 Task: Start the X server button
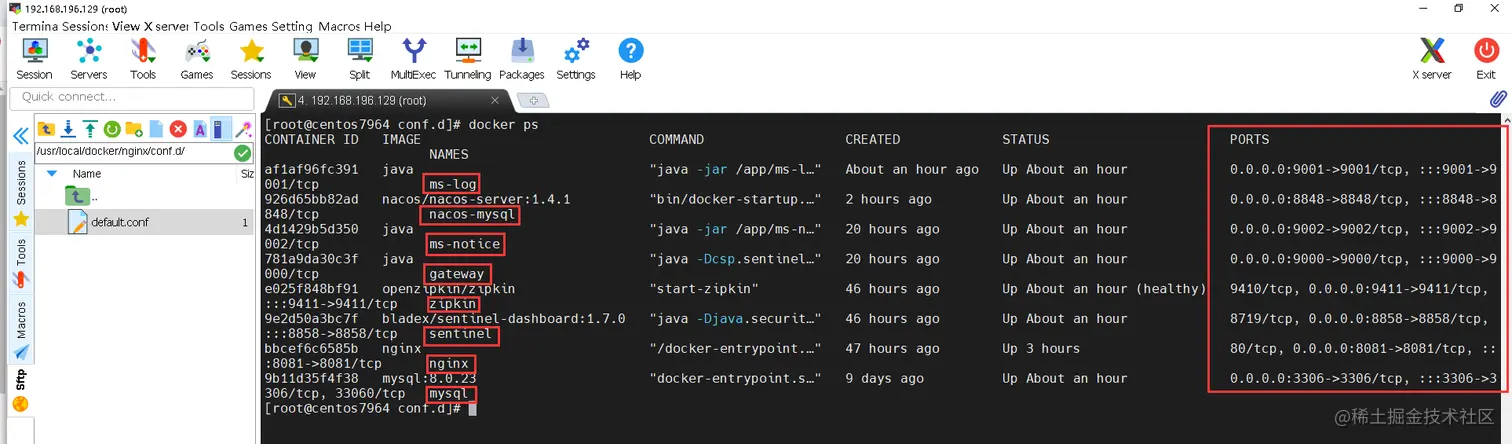(1432, 59)
